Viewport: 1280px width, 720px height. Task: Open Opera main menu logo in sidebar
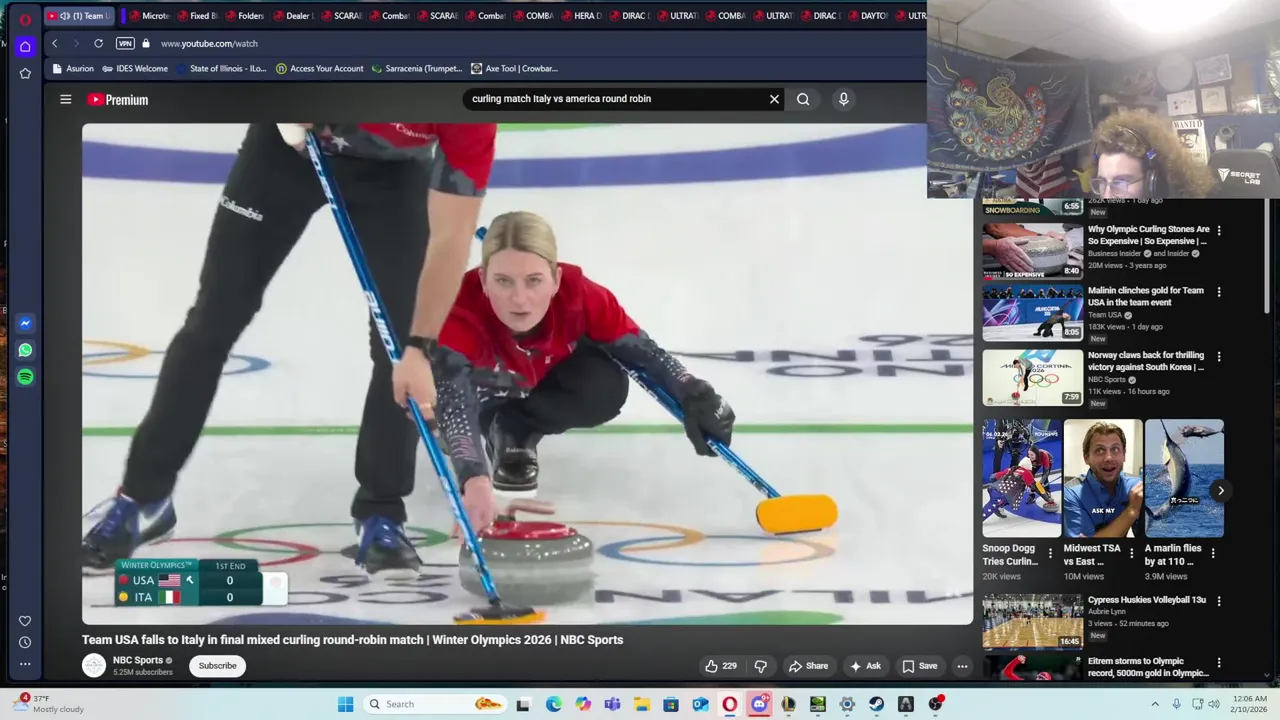click(25, 19)
